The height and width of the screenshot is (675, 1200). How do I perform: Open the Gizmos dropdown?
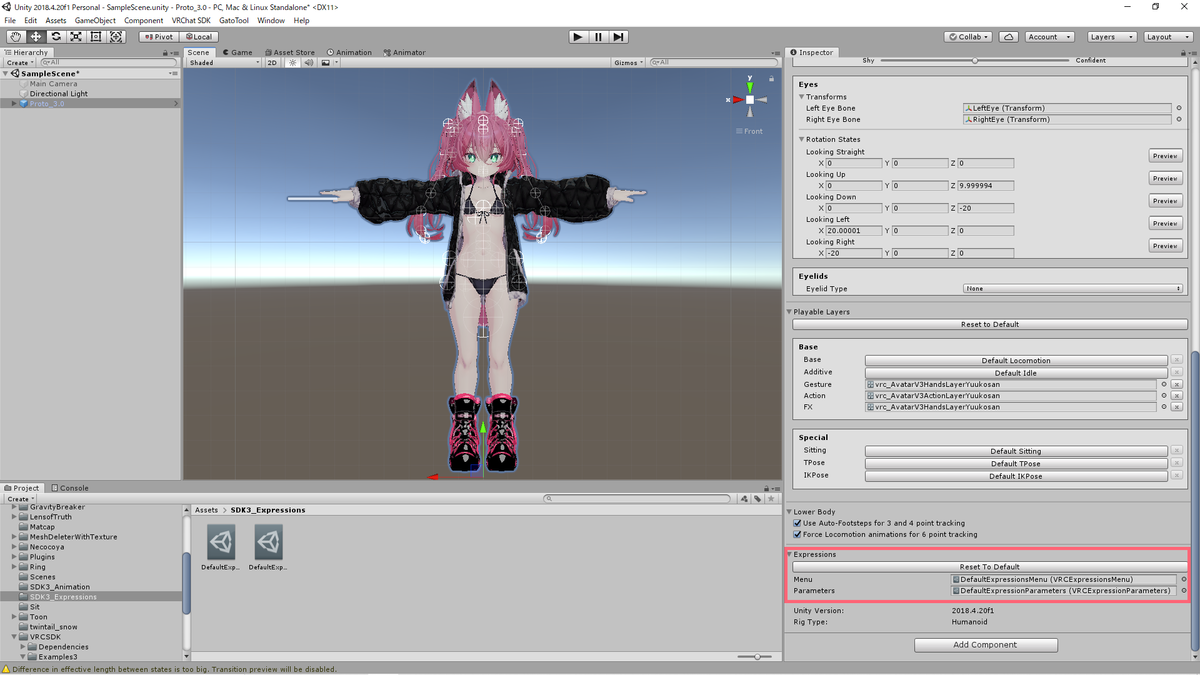click(629, 62)
